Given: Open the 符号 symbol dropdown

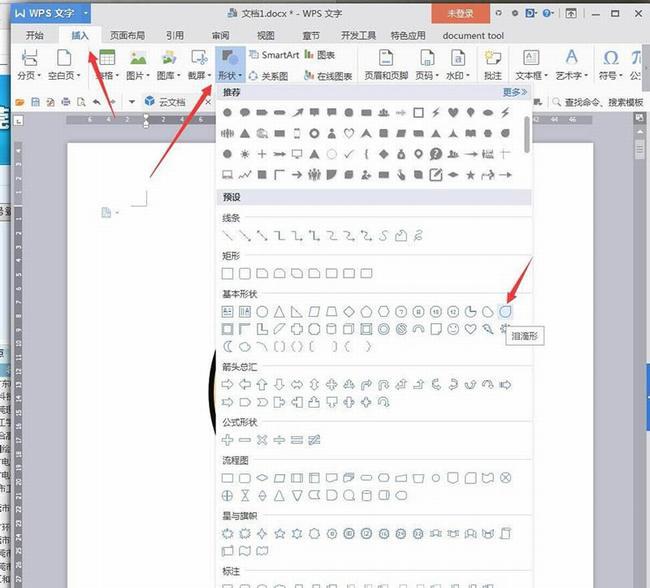Looking at the screenshot, I should click(611, 64).
